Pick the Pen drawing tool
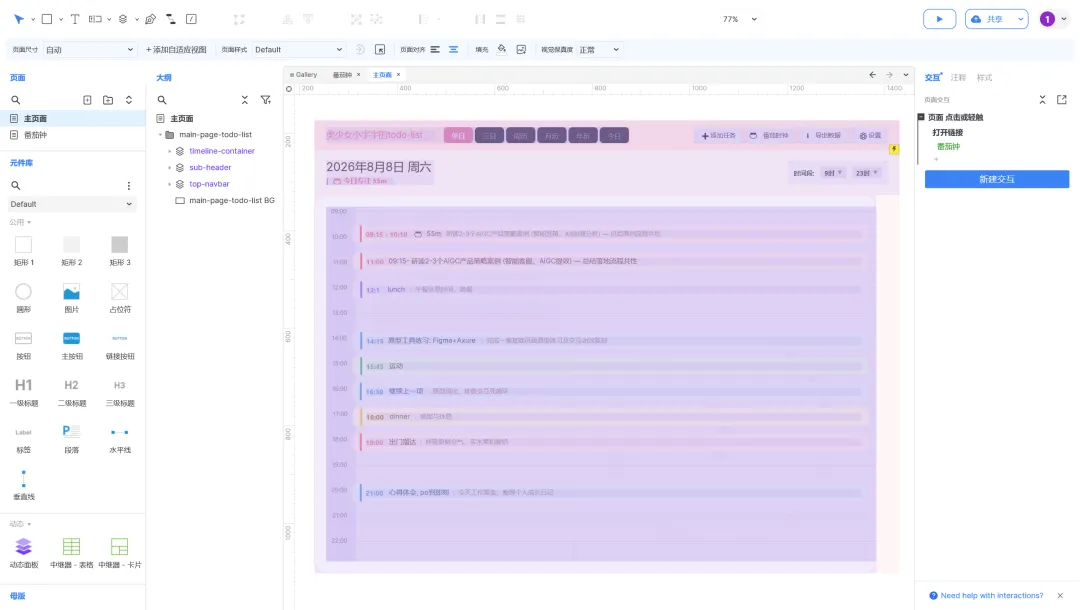Screen dimensions: 1080x610 pyautogui.click(x=150, y=19)
